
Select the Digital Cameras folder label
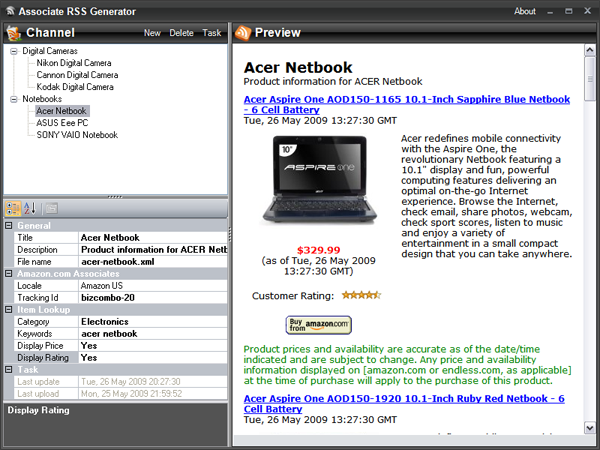tap(50, 51)
